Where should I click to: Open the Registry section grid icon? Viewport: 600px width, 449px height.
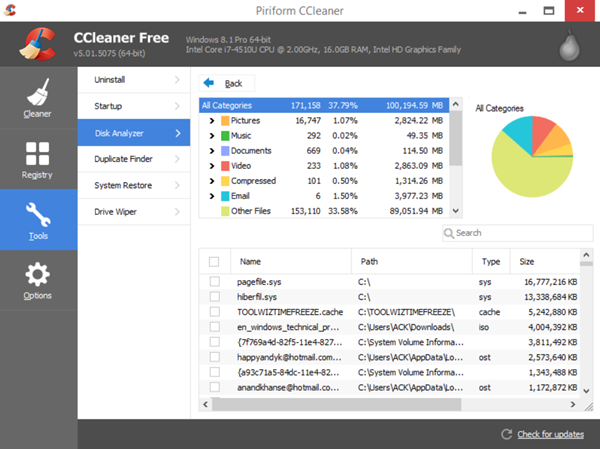[x=38, y=153]
